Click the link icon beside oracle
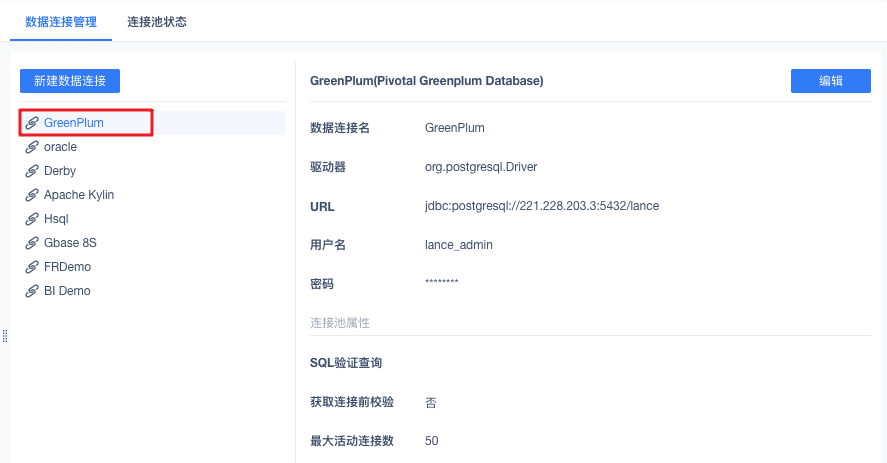The image size is (887, 463). (x=32, y=147)
